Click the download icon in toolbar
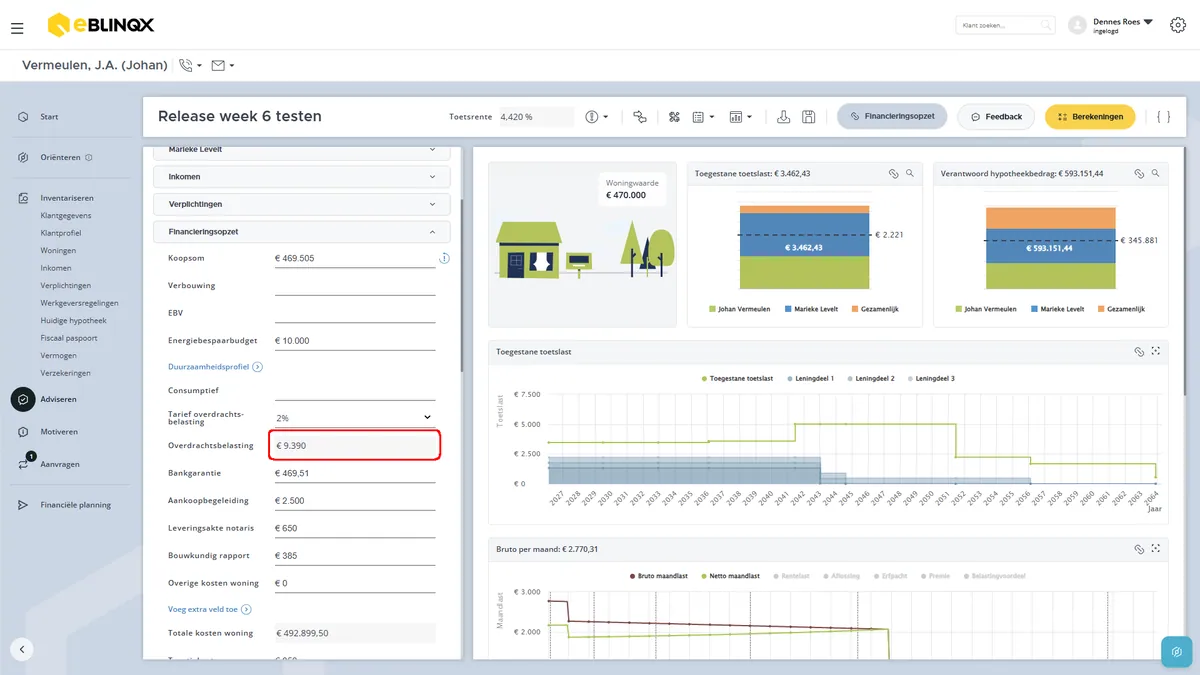Screen dimensions: 1200x675 tap(784, 117)
